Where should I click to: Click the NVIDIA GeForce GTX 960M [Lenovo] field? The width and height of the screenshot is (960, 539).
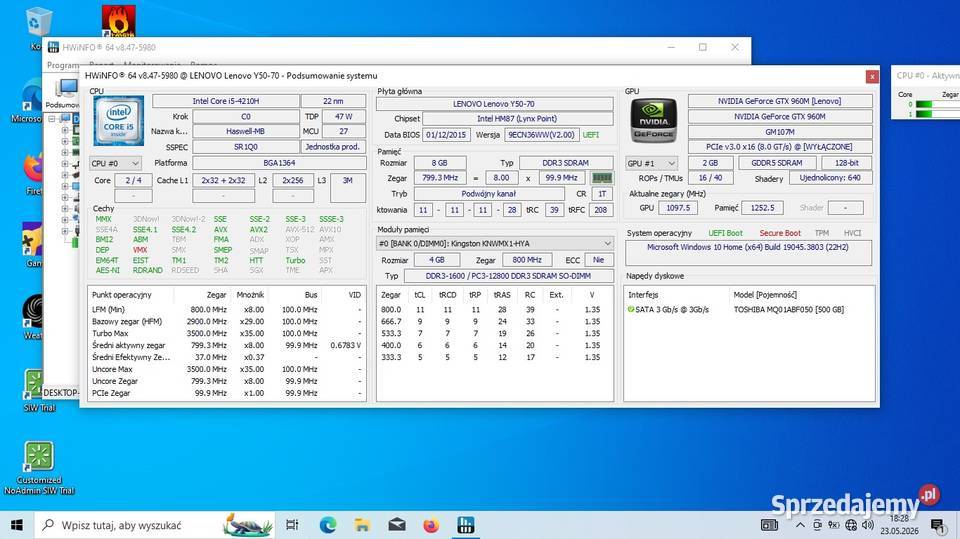(x=779, y=101)
